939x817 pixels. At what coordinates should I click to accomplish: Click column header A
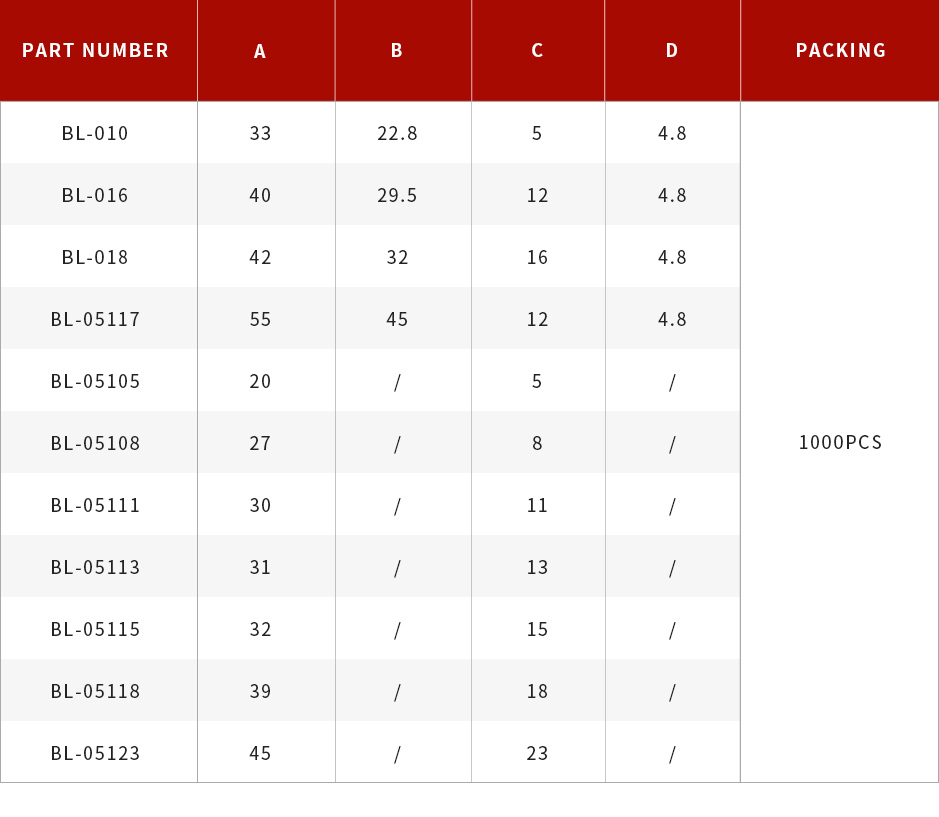260,52
